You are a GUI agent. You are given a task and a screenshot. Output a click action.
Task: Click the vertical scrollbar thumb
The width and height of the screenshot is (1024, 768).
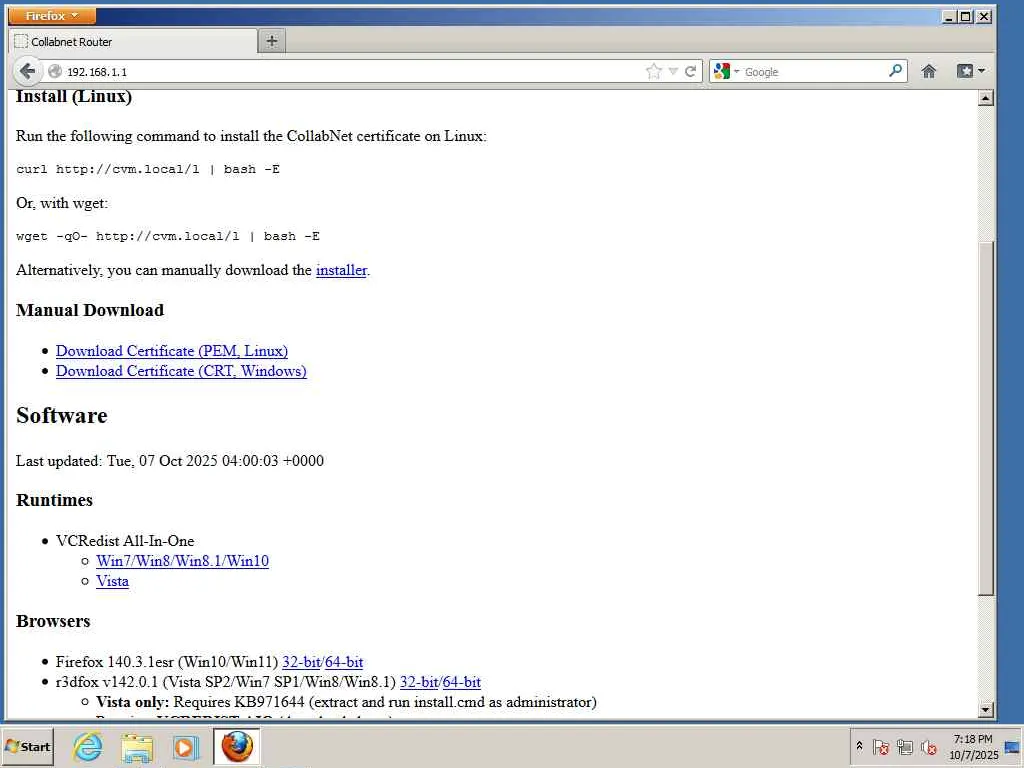pos(985,418)
